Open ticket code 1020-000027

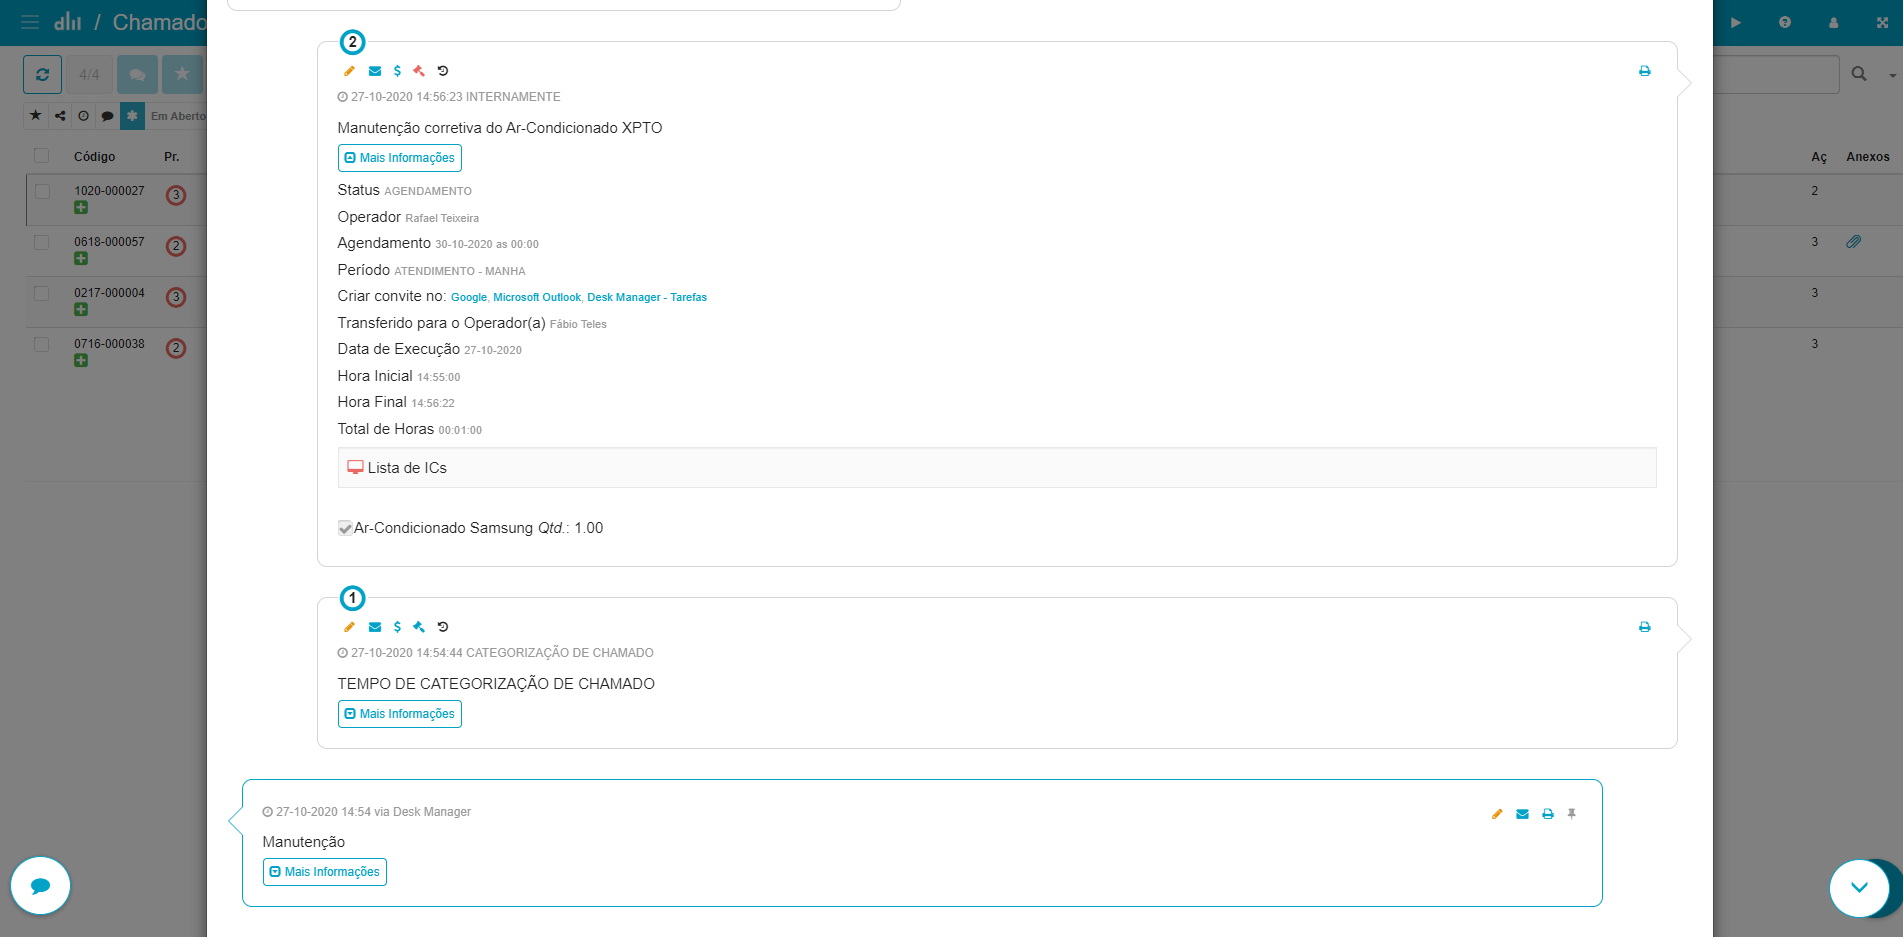109,191
